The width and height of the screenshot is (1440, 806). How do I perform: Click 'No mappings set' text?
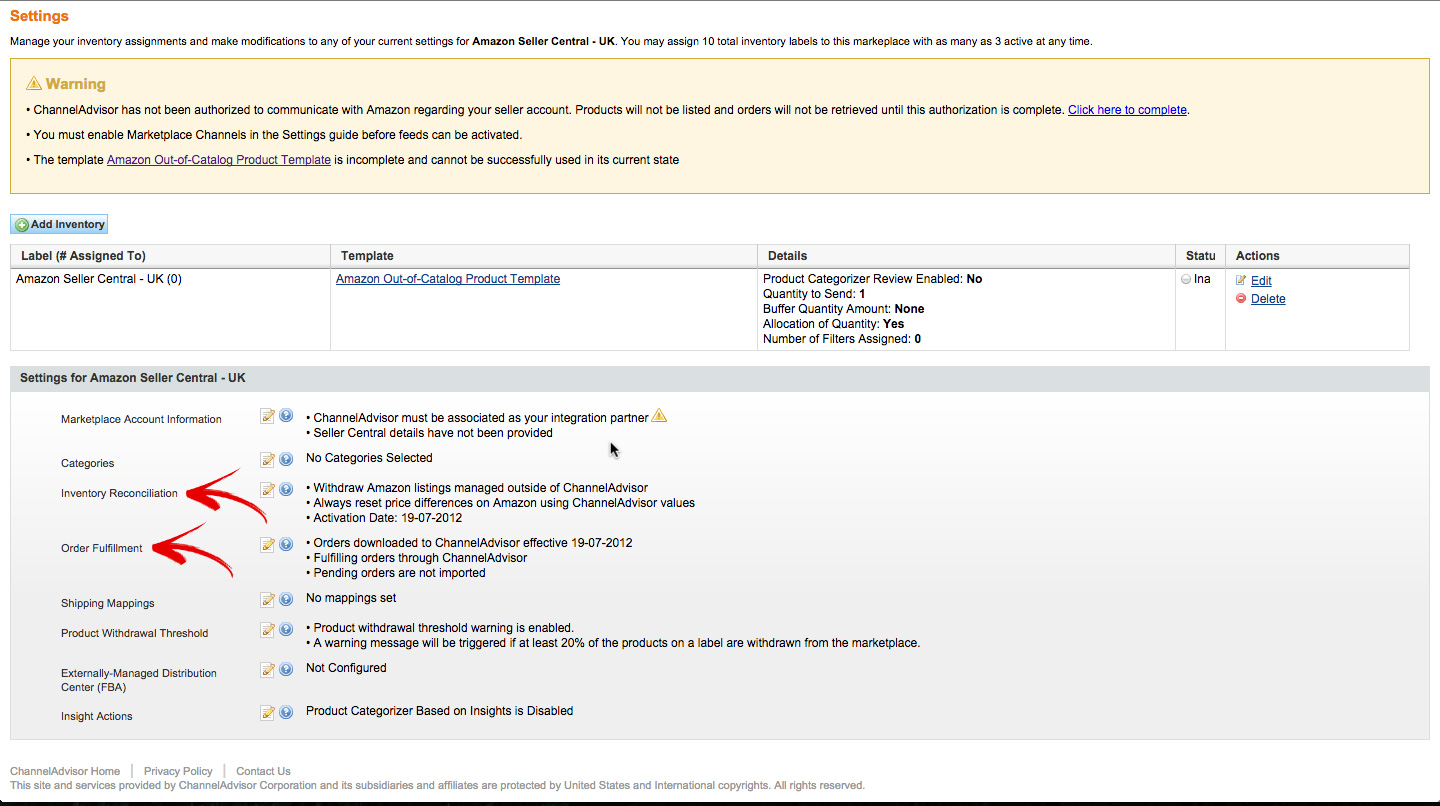351,598
